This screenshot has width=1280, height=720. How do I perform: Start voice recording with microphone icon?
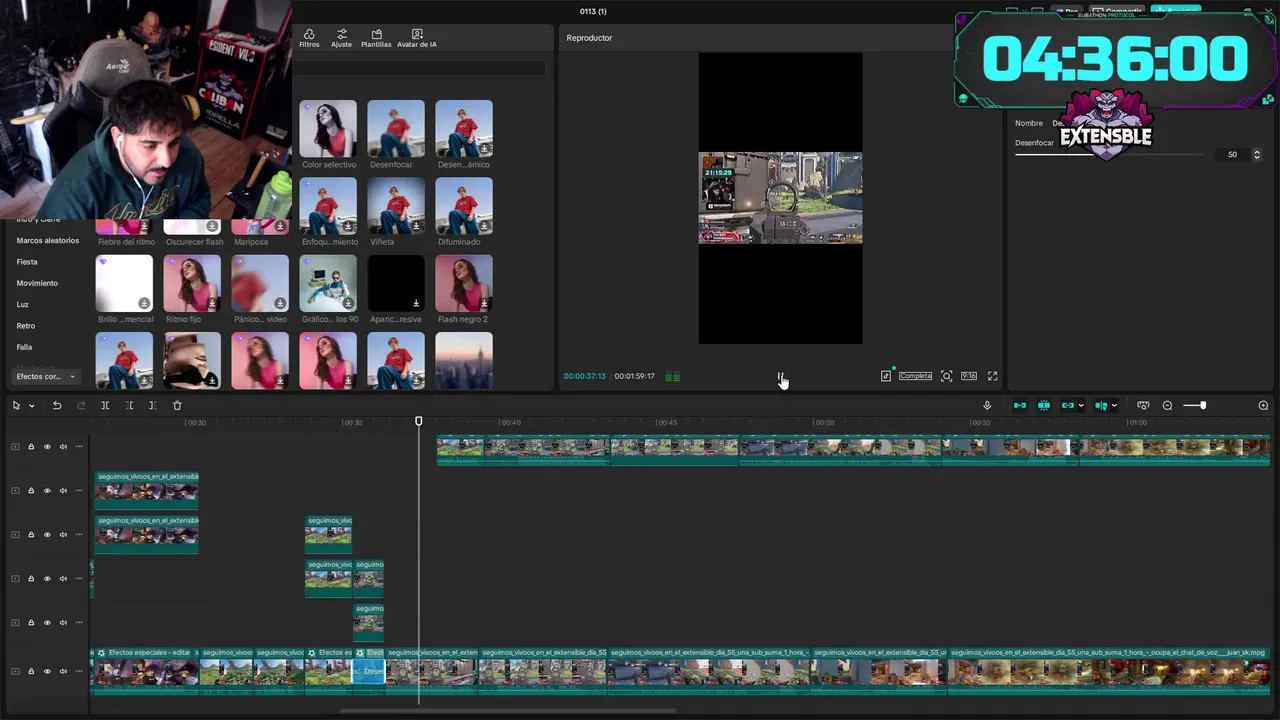coord(987,405)
